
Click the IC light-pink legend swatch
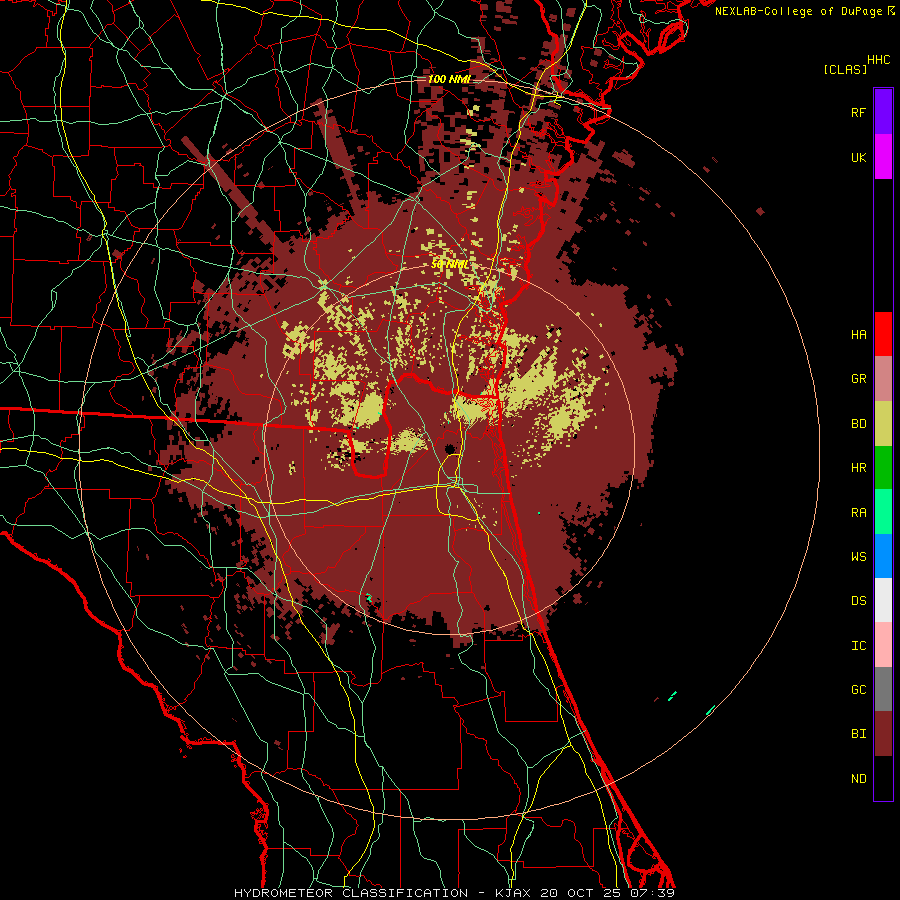pos(883,645)
